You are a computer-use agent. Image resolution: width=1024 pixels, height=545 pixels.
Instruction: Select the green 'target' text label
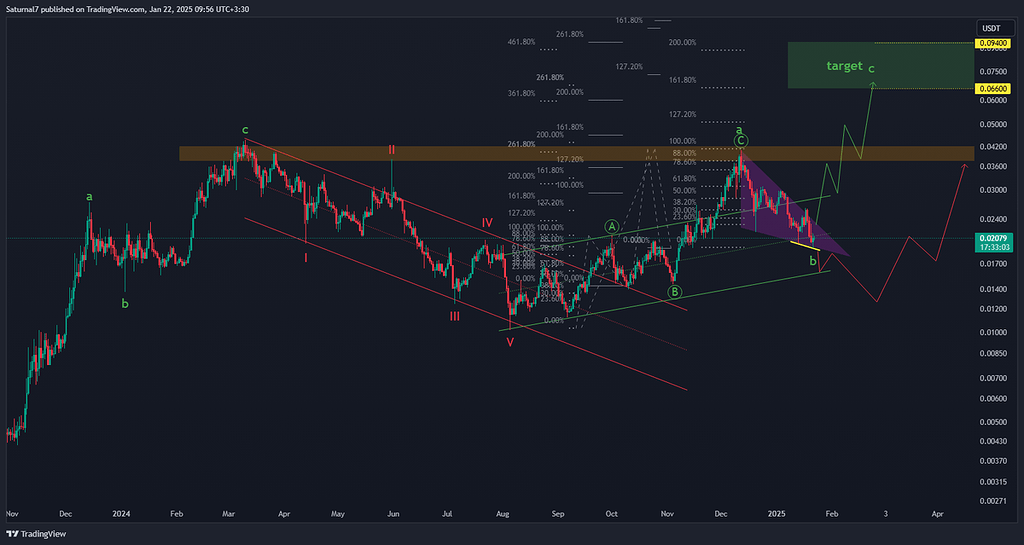tap(844, 66)
